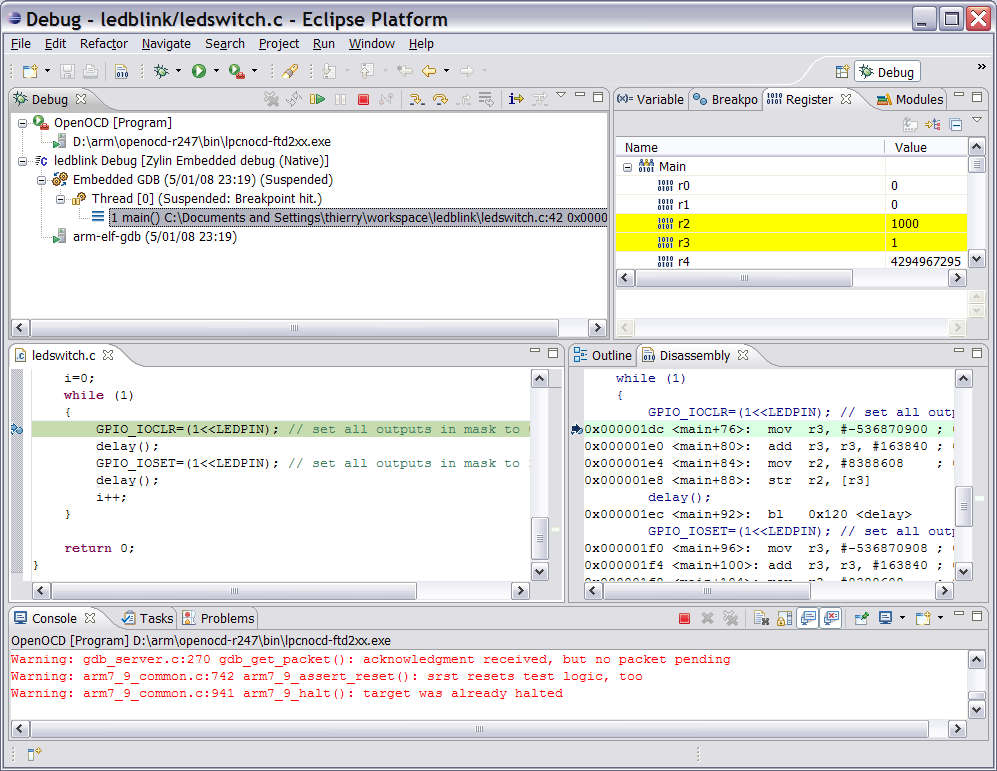This screenshot has width=997, height=771.
Task: Collapse the ledblink Debug tree node
Action: point(23,161)
